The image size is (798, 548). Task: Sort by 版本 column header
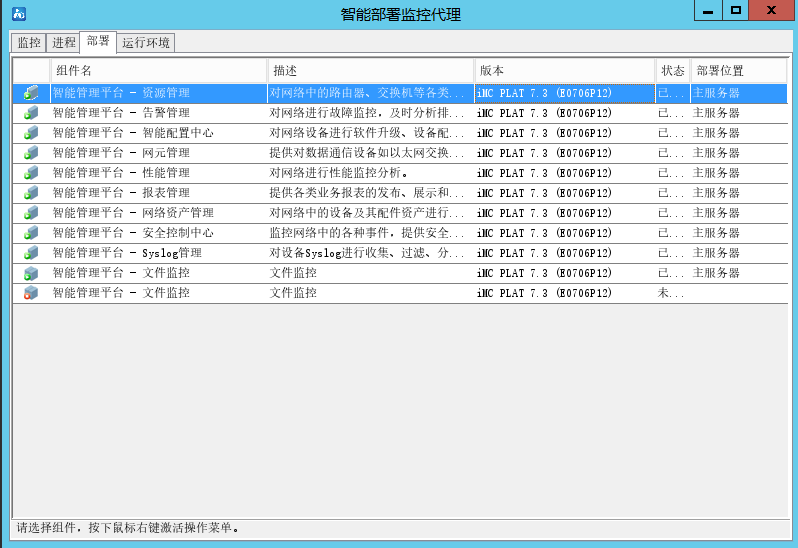(565, 71)
